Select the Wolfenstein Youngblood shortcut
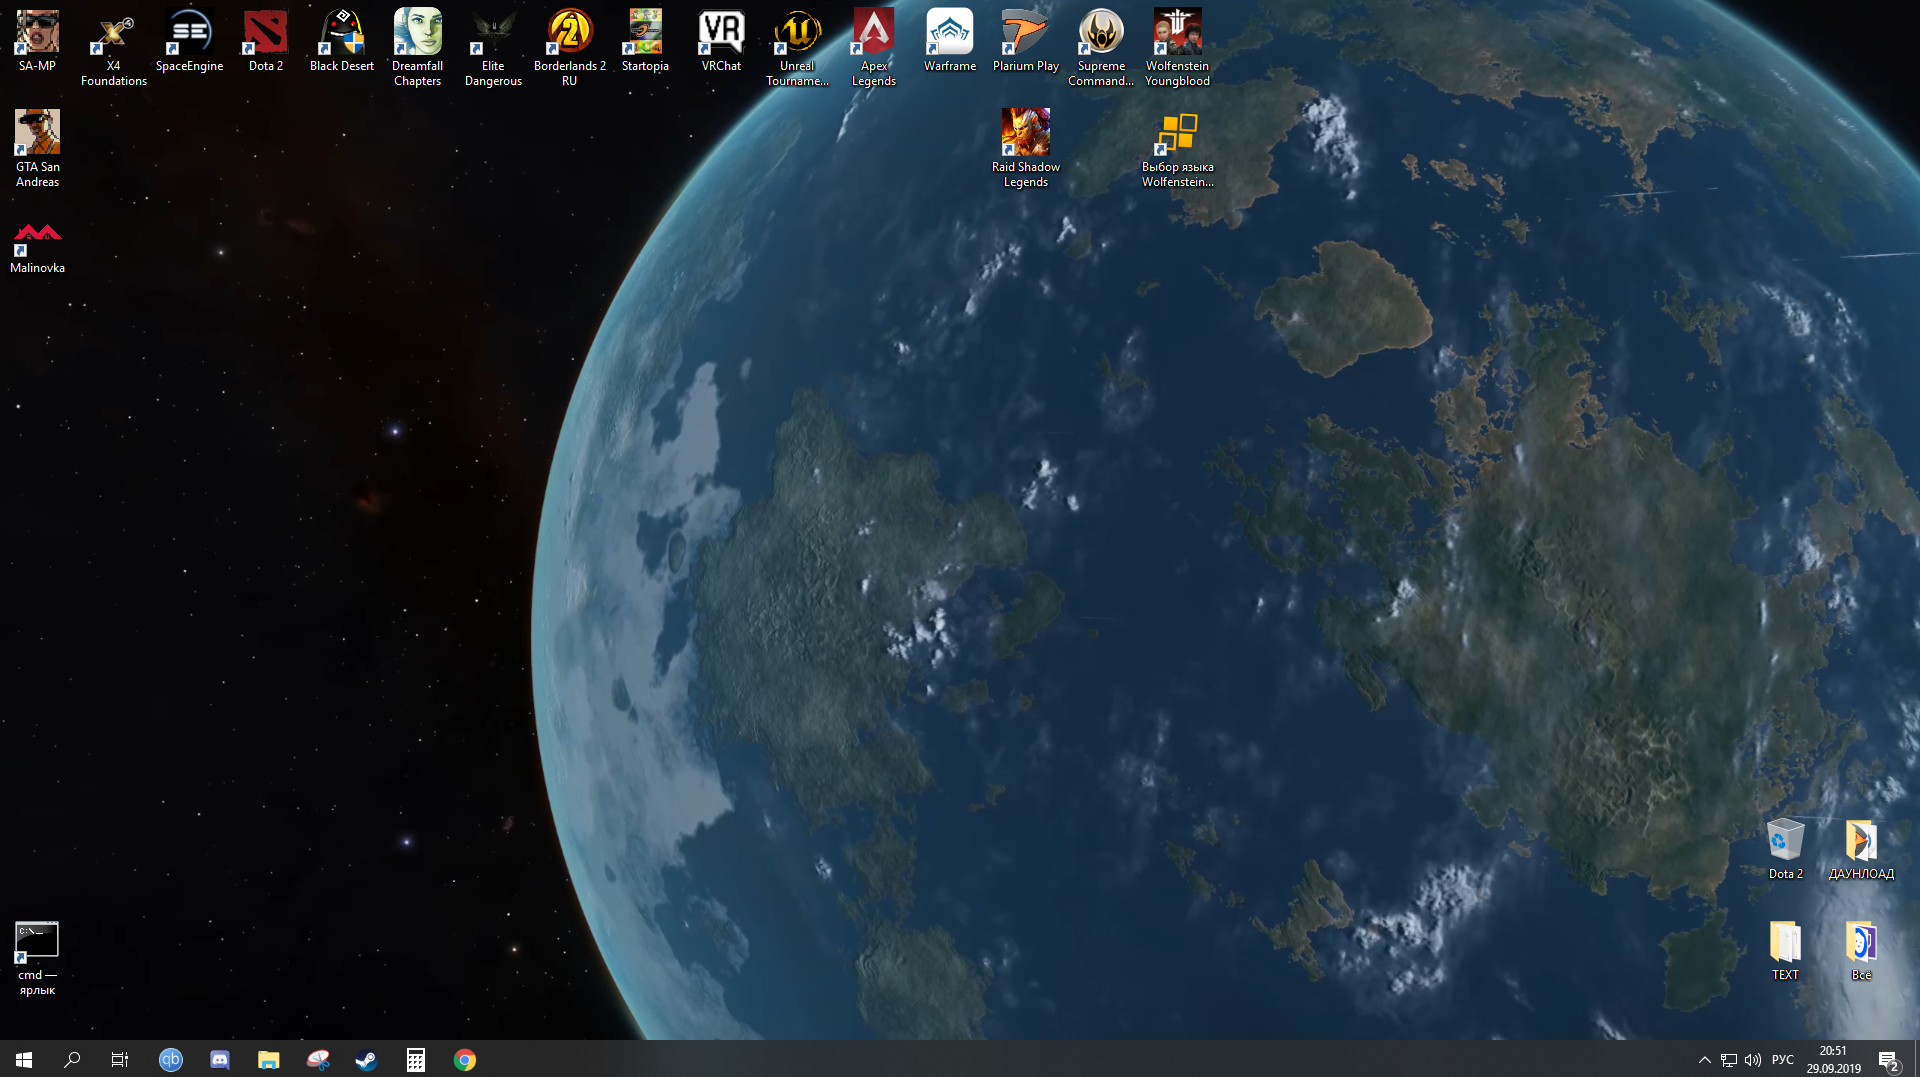Viewport: 1920px width, 1077px height. (1177, 48)
